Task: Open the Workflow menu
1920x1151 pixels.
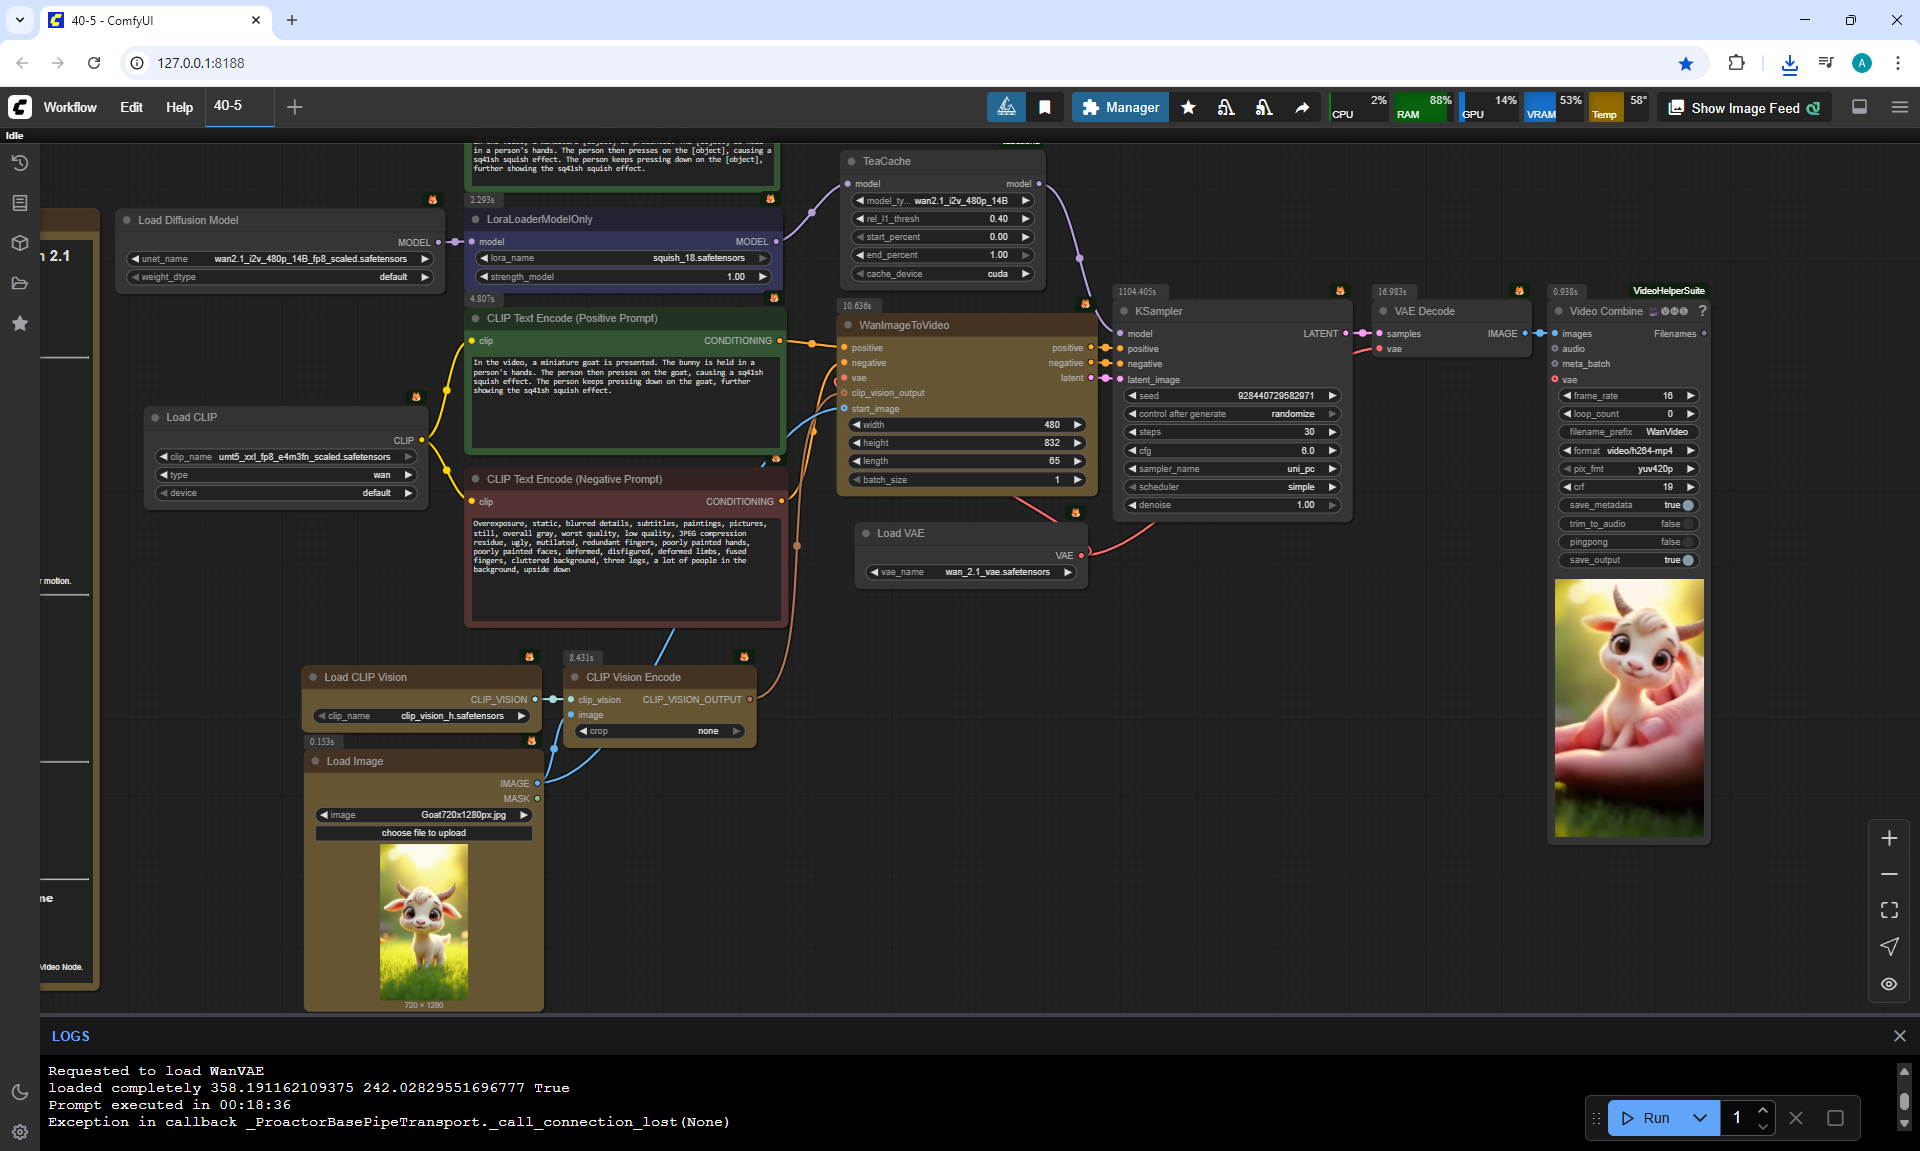Action: pos(70,107)
